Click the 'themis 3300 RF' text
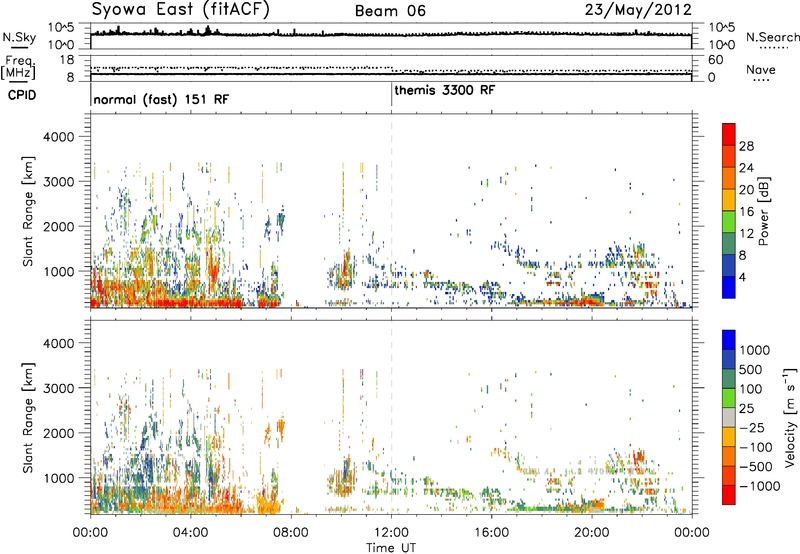Viewport: 800px width, 554px height. click(445, 90)
